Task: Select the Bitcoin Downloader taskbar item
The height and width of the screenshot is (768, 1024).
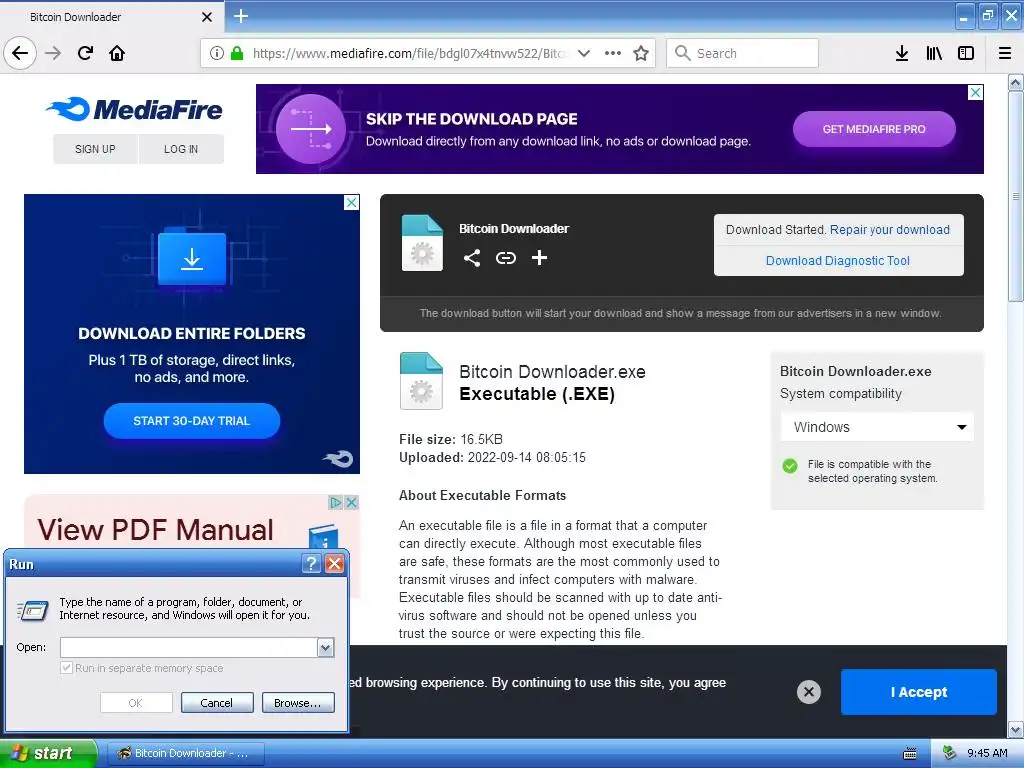Action: 185,753
